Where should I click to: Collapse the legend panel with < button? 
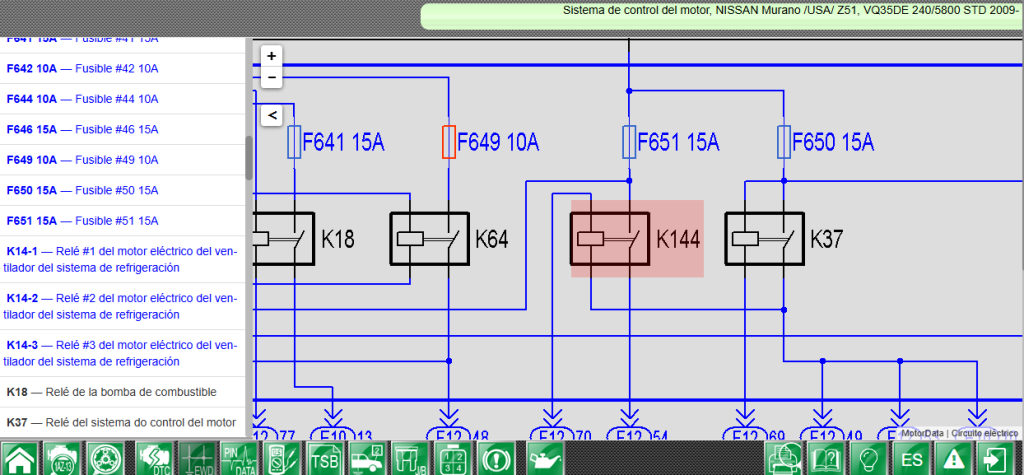click(x=272, y=116)
